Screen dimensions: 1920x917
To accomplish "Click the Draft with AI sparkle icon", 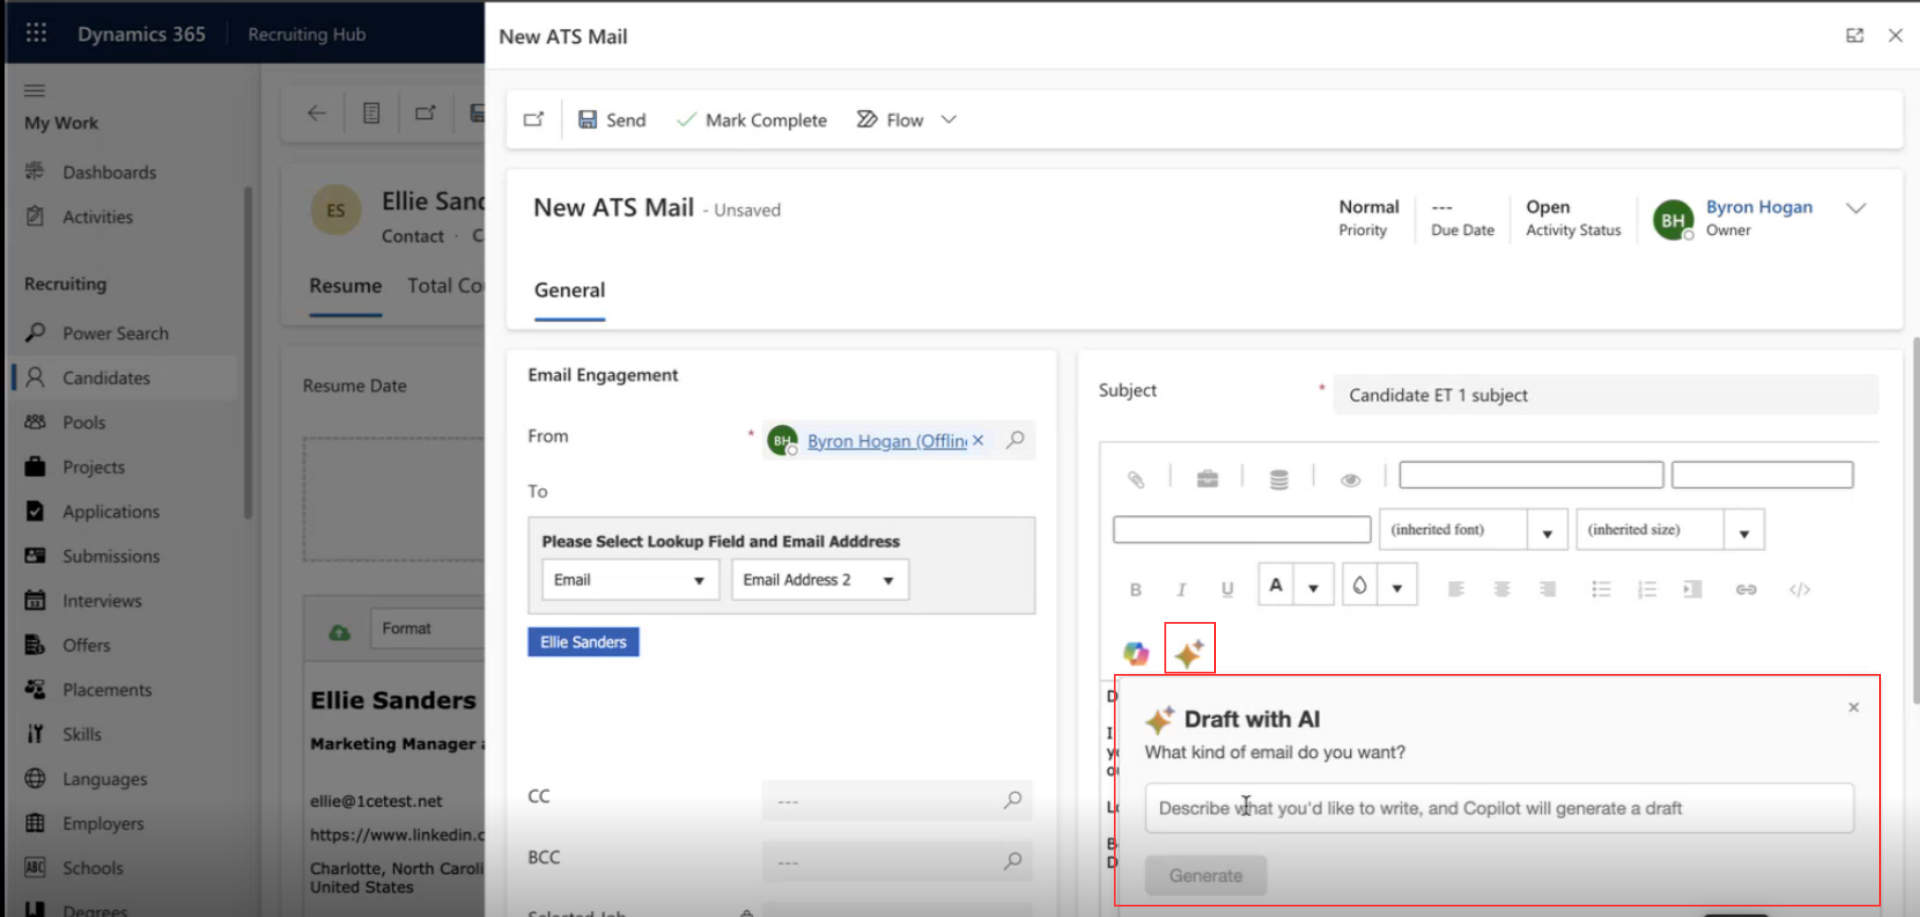I will [x=1189, y=653].
